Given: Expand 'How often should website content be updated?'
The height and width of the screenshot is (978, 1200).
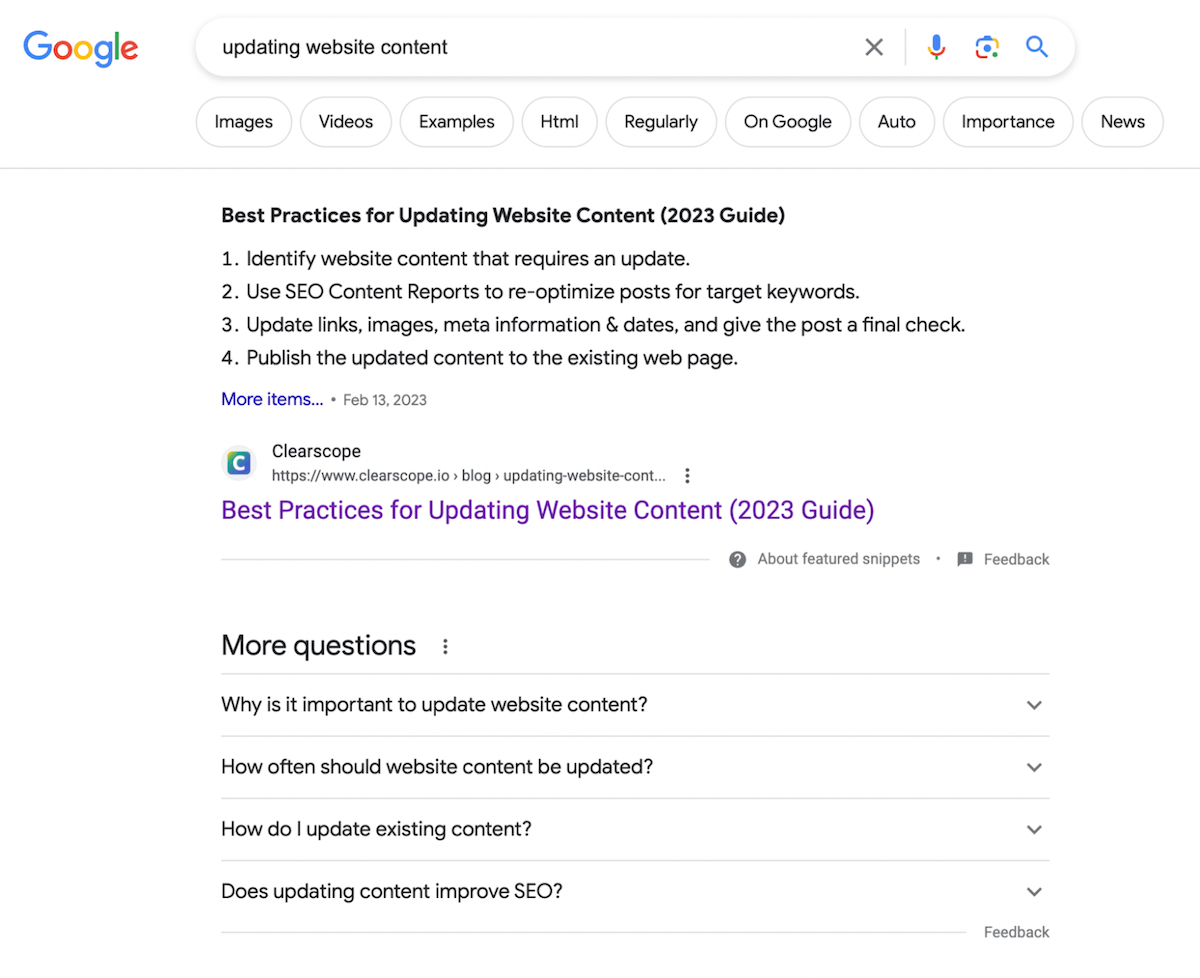Looking at the screenshot, I should [x=1034, y=767].
